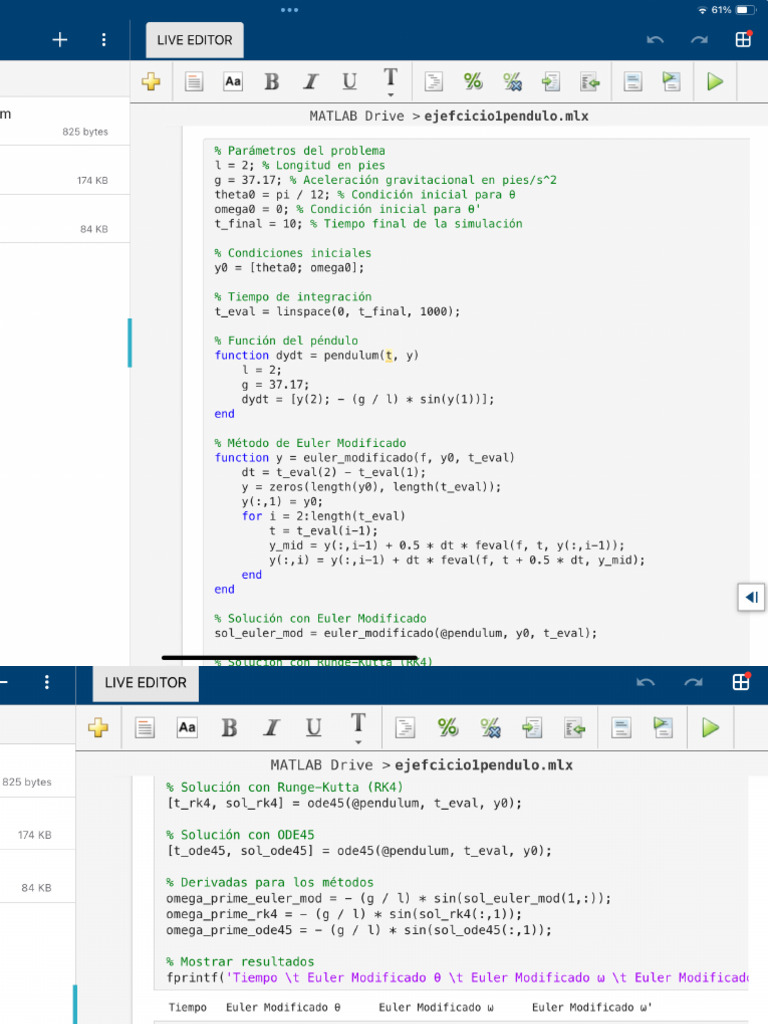
Task: Click the yellow plus insert icon in the upper toolbar
Action: tap(151, 82)
